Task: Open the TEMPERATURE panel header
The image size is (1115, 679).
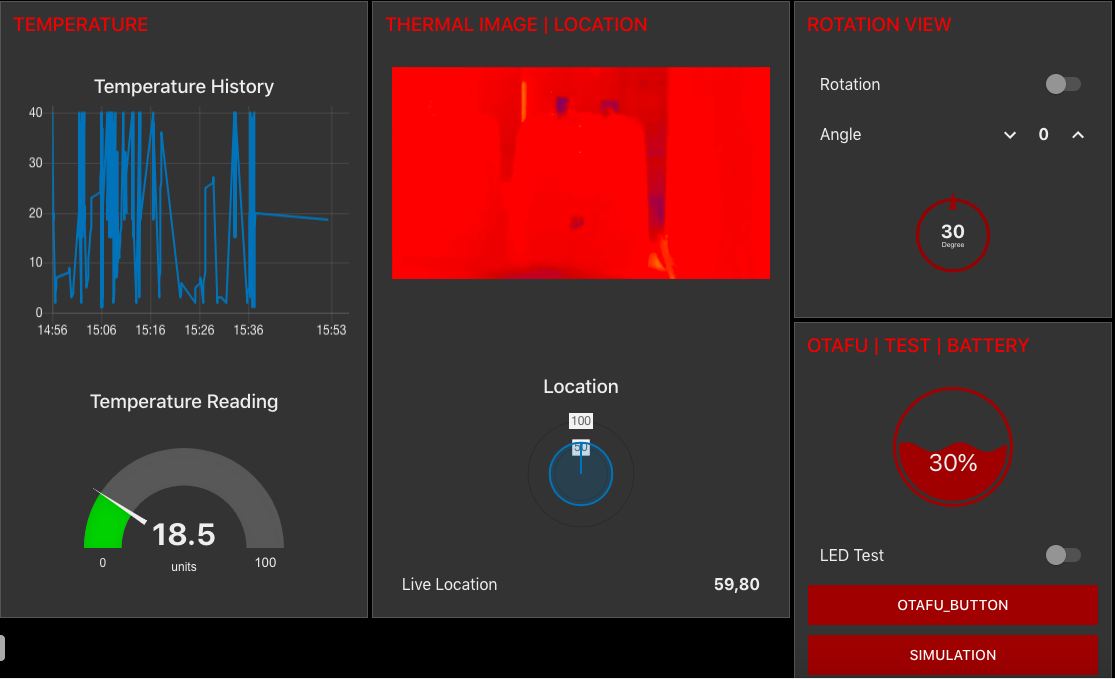Action: point(80,24)
